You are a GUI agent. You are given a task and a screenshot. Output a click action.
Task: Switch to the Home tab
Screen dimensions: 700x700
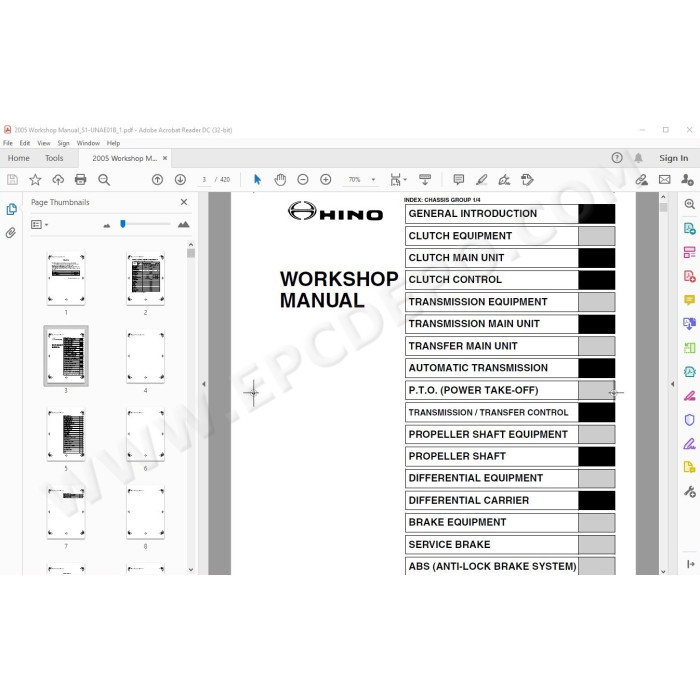click(19, 158)
